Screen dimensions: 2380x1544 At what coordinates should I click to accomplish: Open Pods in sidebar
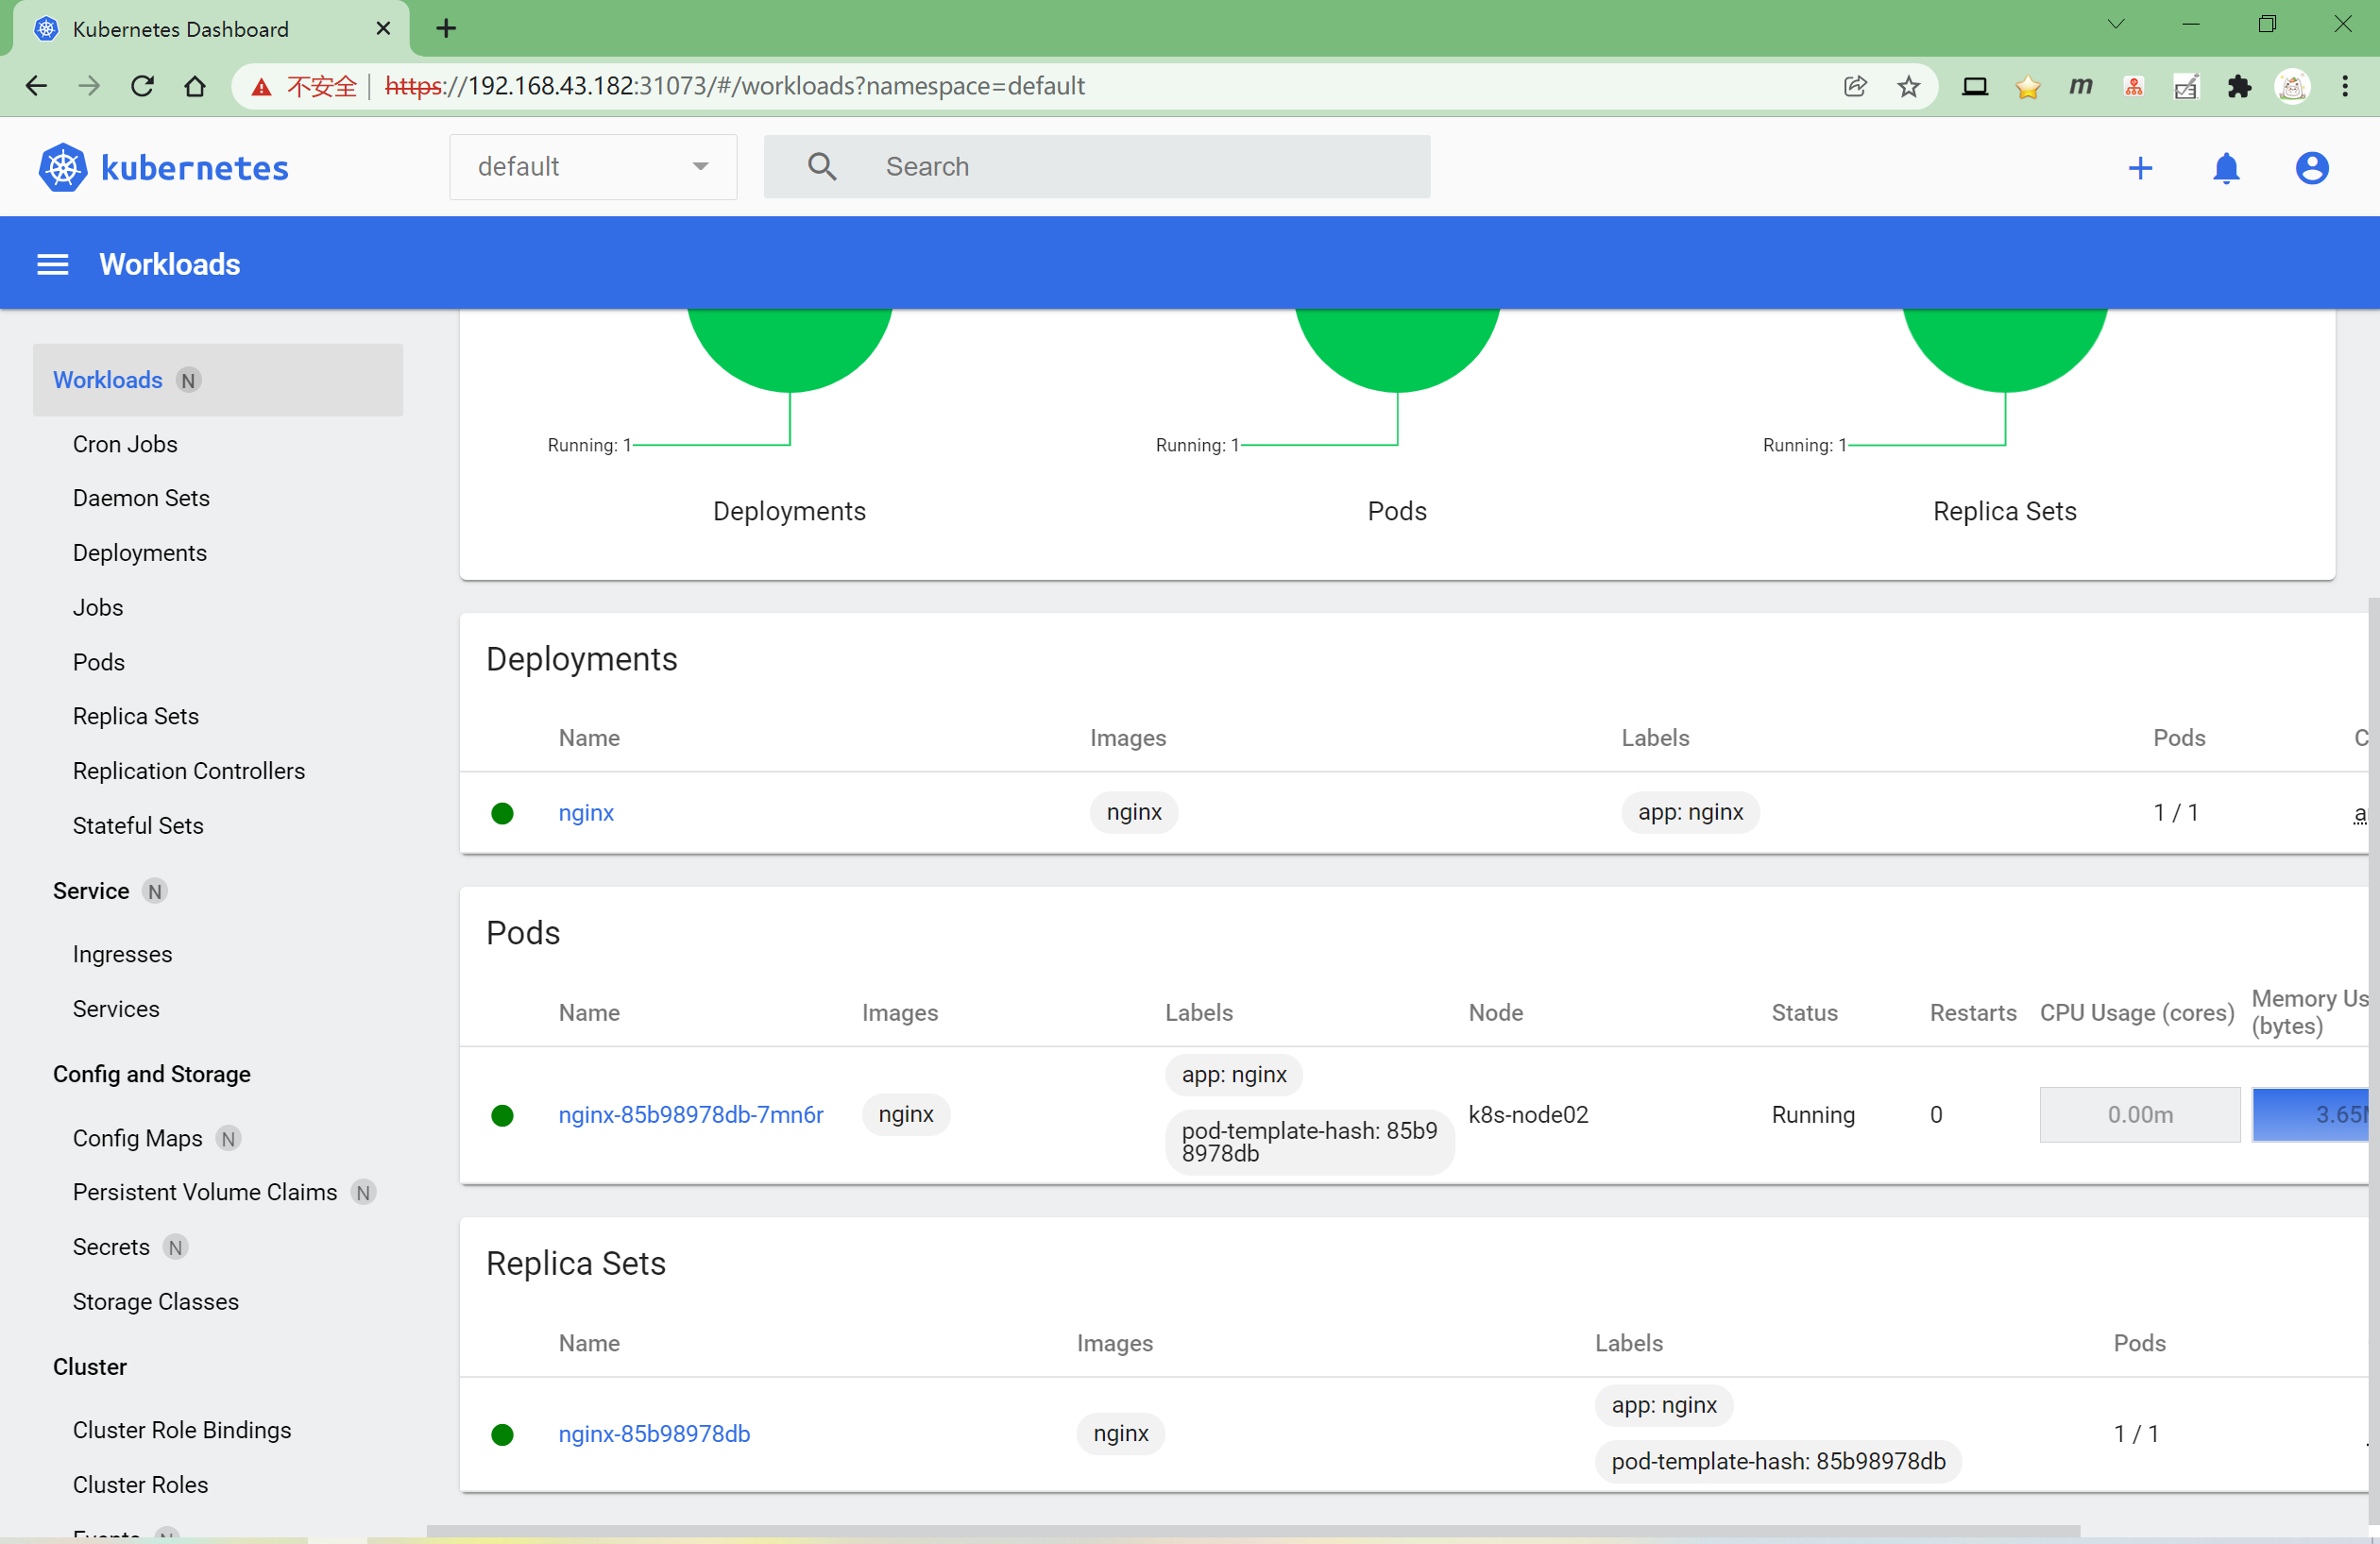(99, 662)
